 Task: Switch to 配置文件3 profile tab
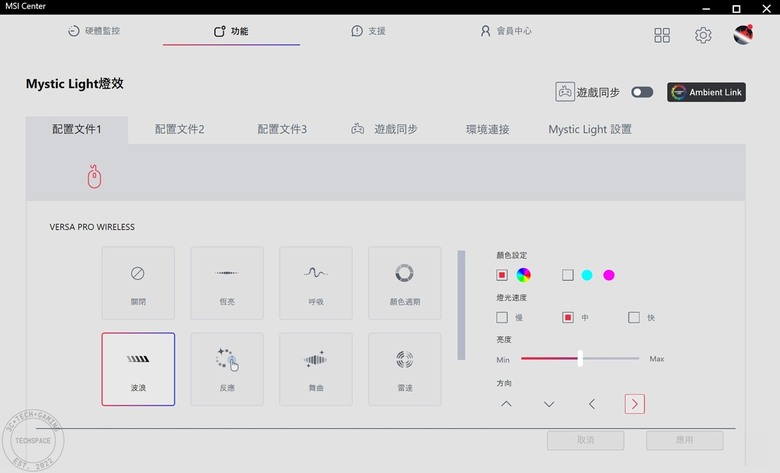point(282,129)
